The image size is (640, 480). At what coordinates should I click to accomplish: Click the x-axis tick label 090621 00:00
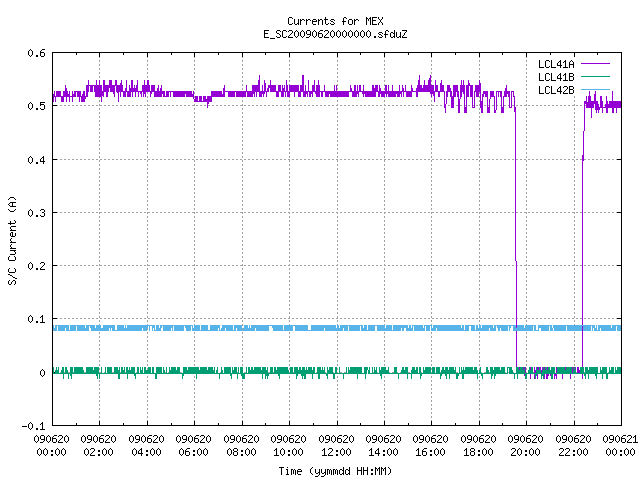pos(620,445)
